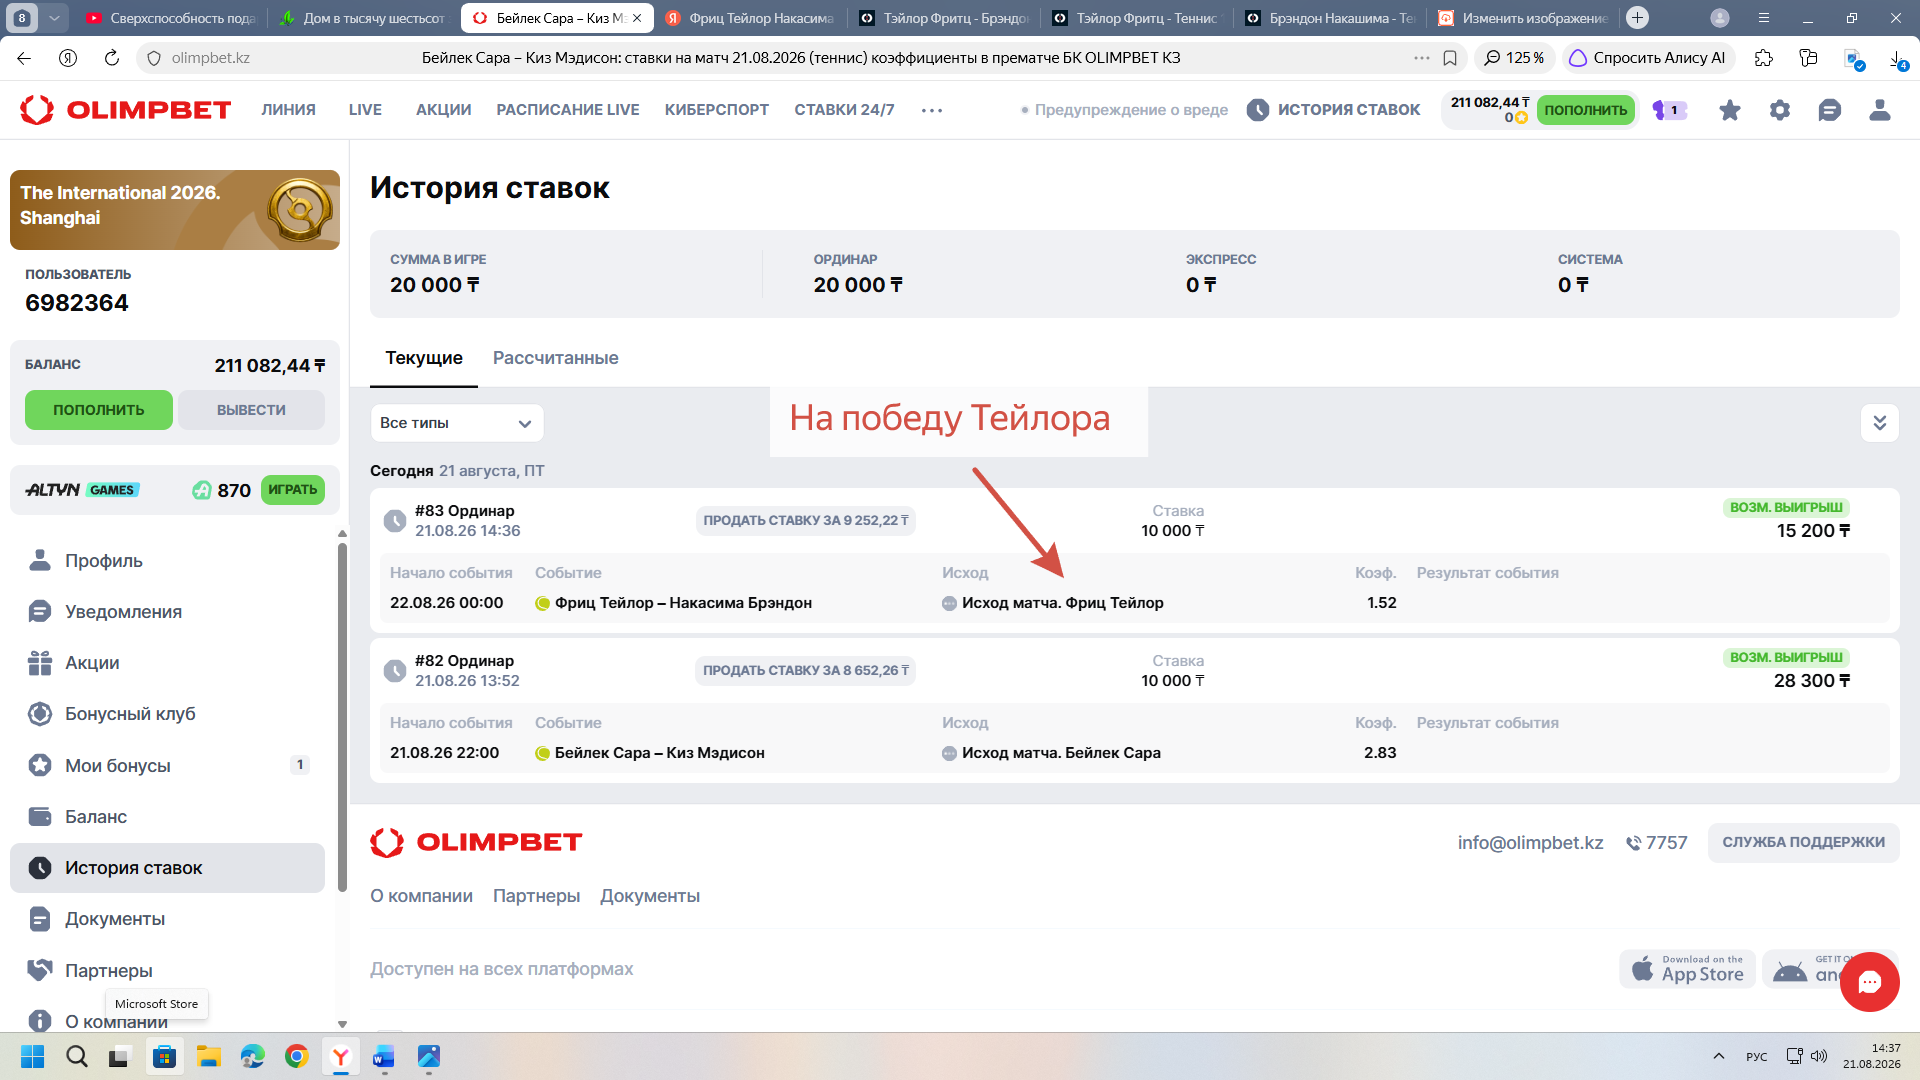The width and height of the screenshot is (1920, 1080).
Task: Switch to Сверхспособность browser tab
Action: click(x=171, y=18)
